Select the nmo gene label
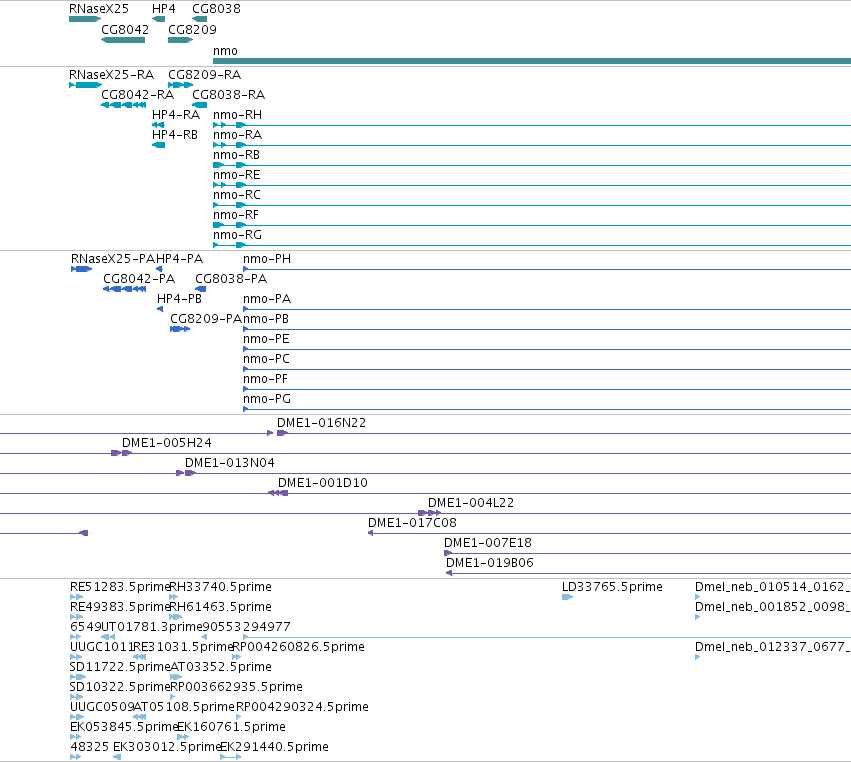 pos(225,50)
